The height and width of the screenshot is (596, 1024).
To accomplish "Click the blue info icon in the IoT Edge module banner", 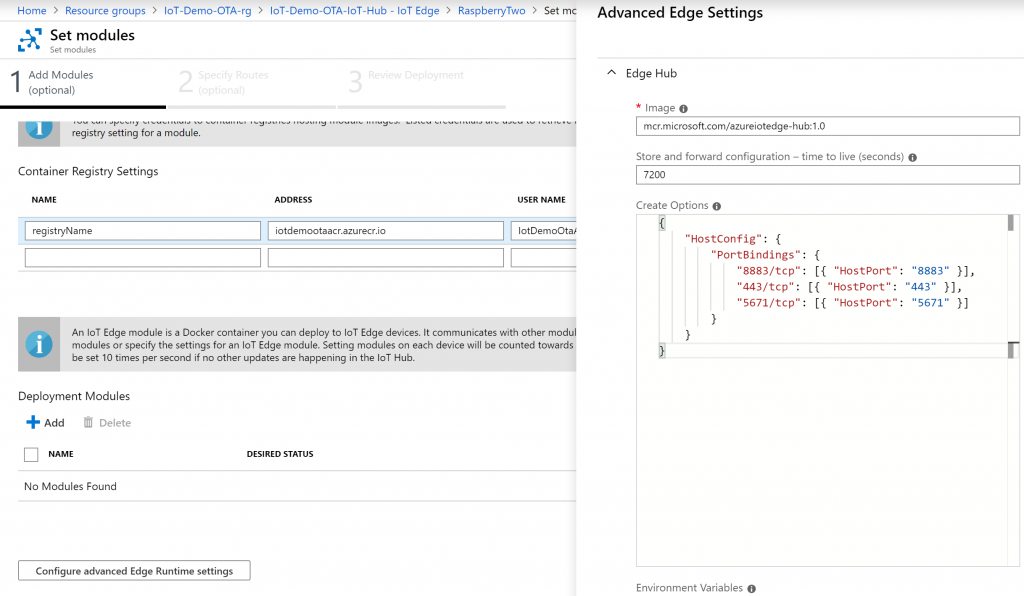I will click(x=39, y=344).
